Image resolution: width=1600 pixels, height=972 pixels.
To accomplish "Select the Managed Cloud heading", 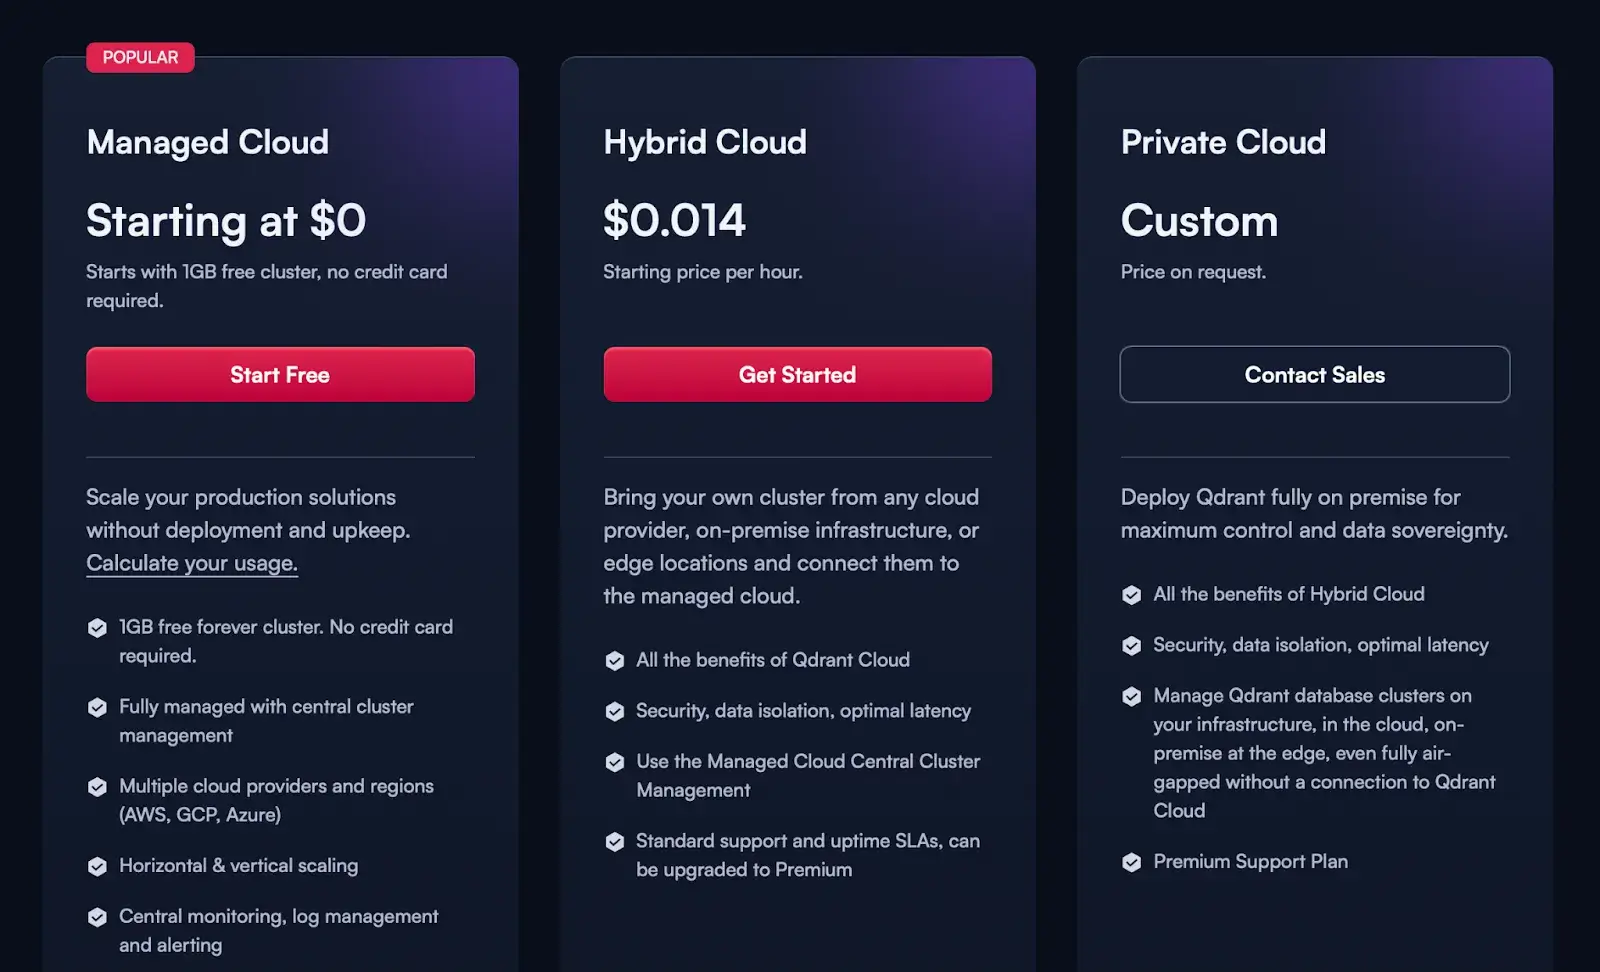I will pos(208,142).
